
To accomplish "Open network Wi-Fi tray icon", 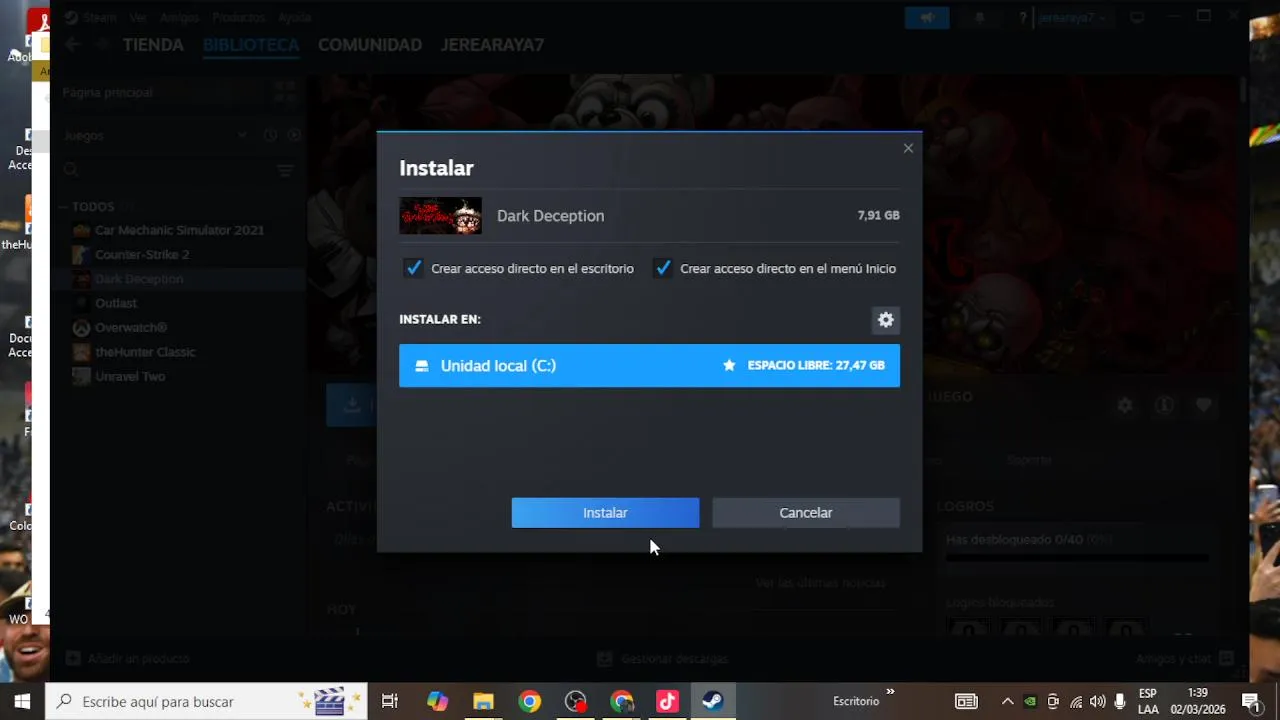I will click(x=1076, y=702).
